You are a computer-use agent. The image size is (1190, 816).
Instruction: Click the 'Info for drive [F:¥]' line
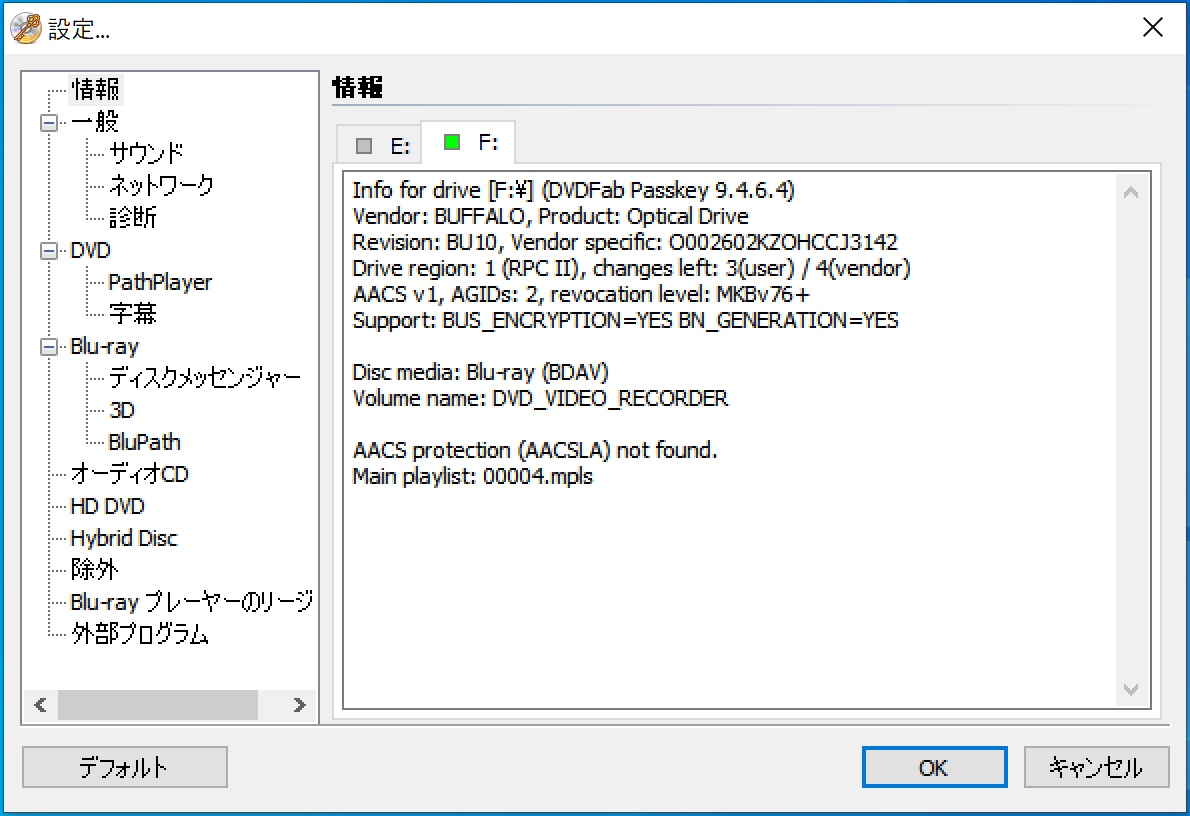pyautogui.click(x=574, y=190)
